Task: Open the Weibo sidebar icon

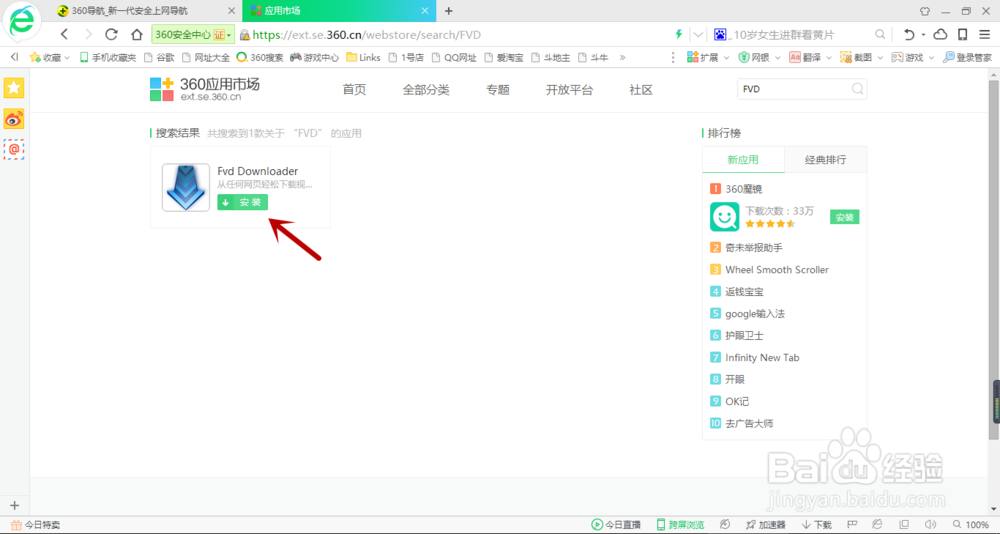Action: (14, 119)
